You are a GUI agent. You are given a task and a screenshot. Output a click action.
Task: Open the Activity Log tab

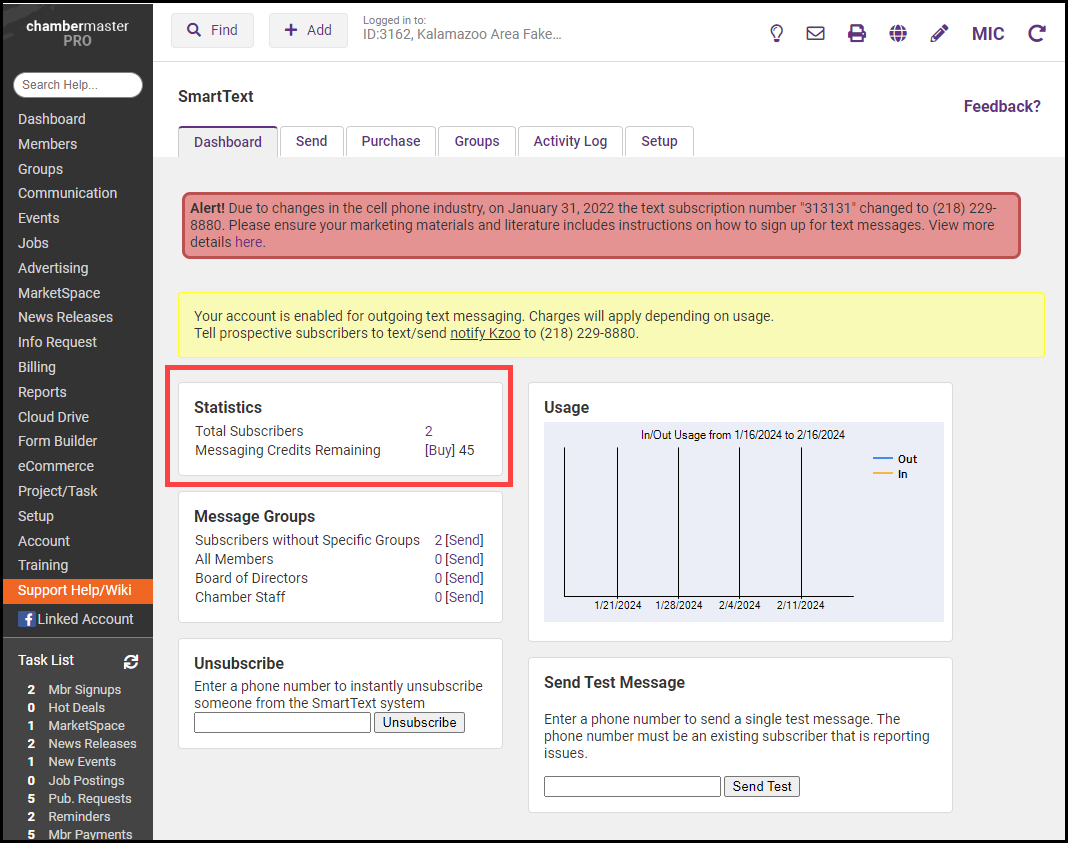pos(570,141)
